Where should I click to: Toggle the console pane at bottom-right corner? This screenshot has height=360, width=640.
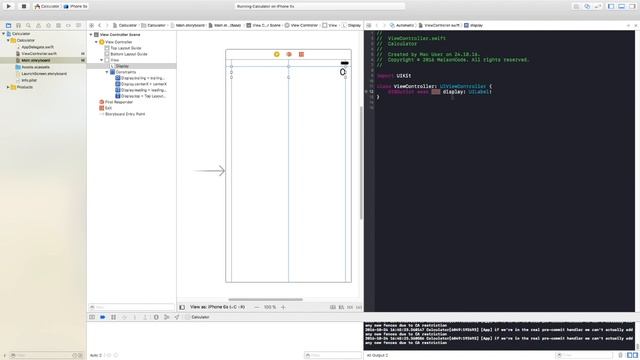(x=636, y=356)
